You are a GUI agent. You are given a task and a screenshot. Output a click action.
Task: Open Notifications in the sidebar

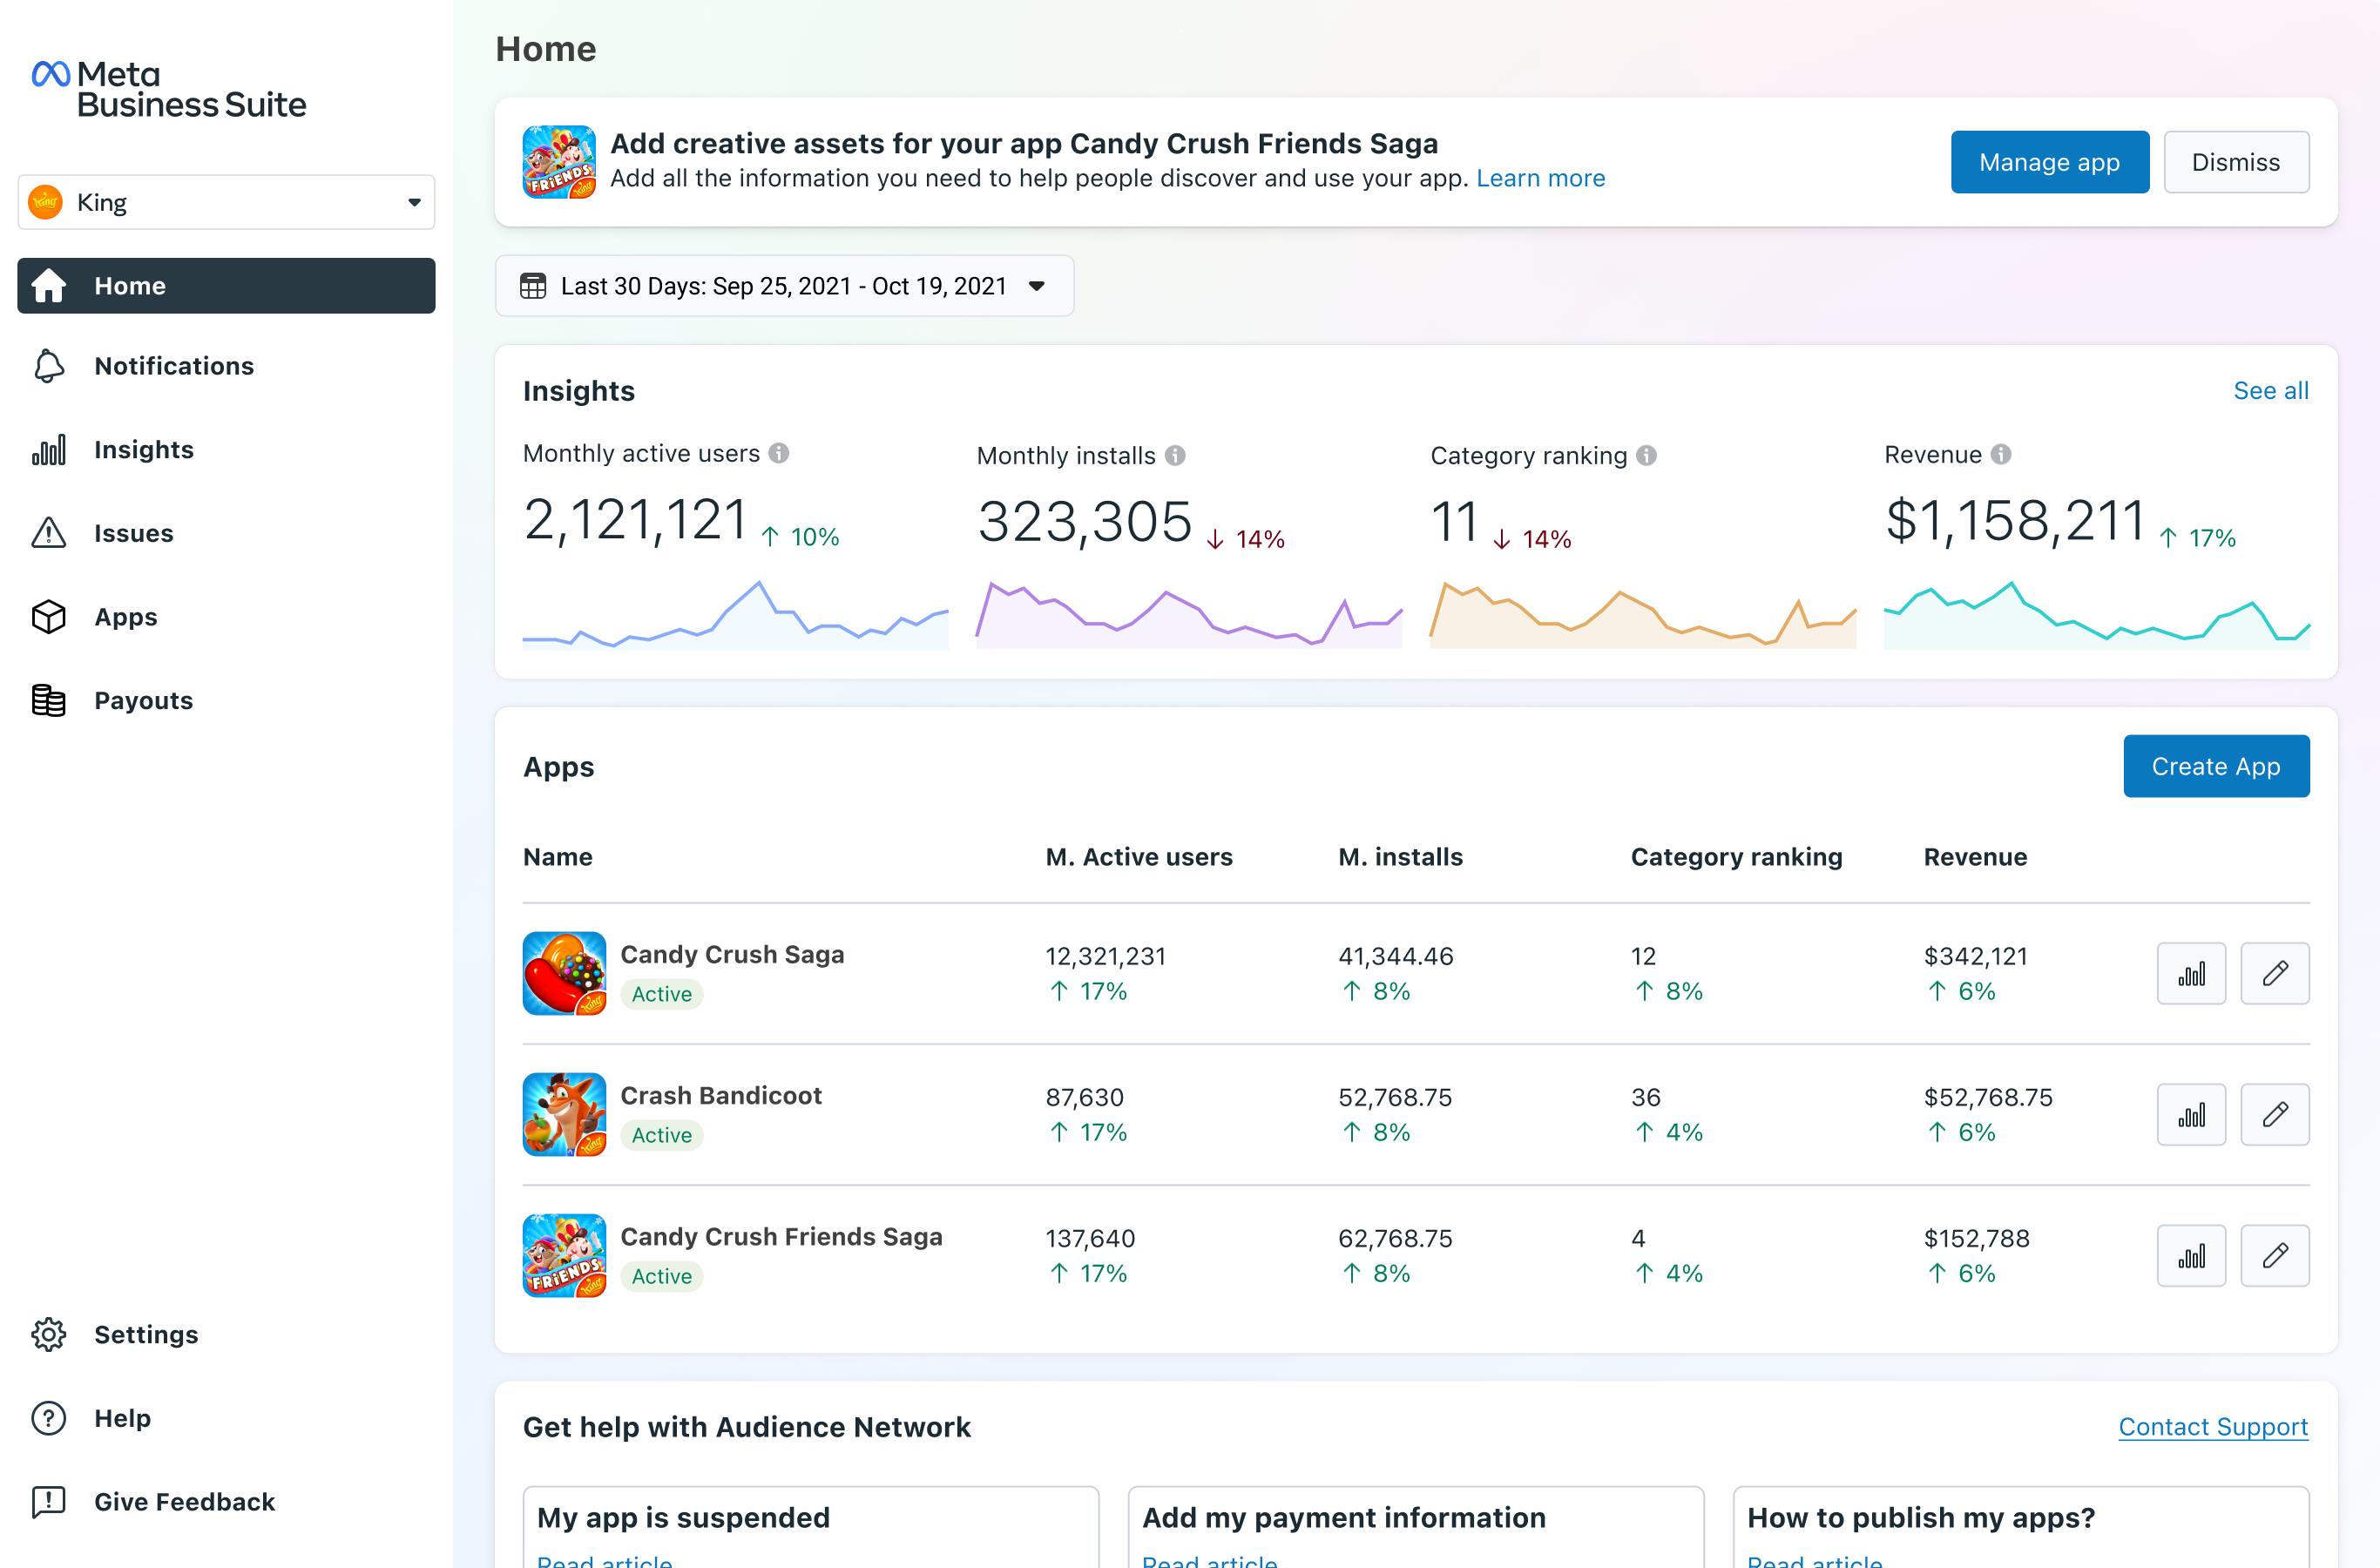click(226, 366)
